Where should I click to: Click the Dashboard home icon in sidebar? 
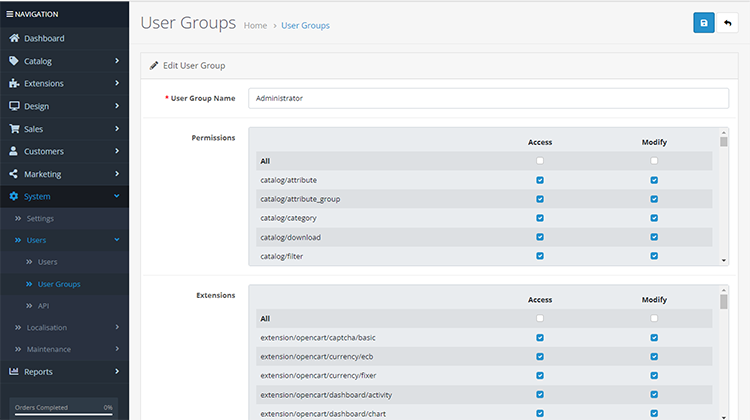pos(15,38)
